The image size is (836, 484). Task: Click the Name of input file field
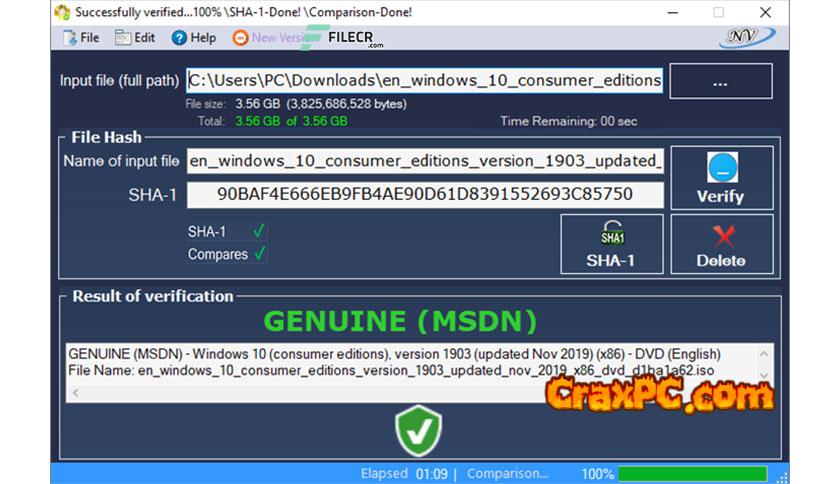click(x=424, y=161)
